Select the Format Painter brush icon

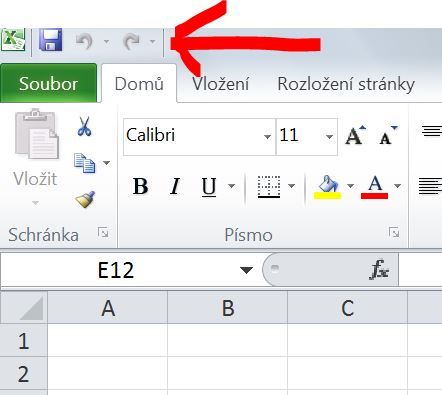tap(85, 199)
